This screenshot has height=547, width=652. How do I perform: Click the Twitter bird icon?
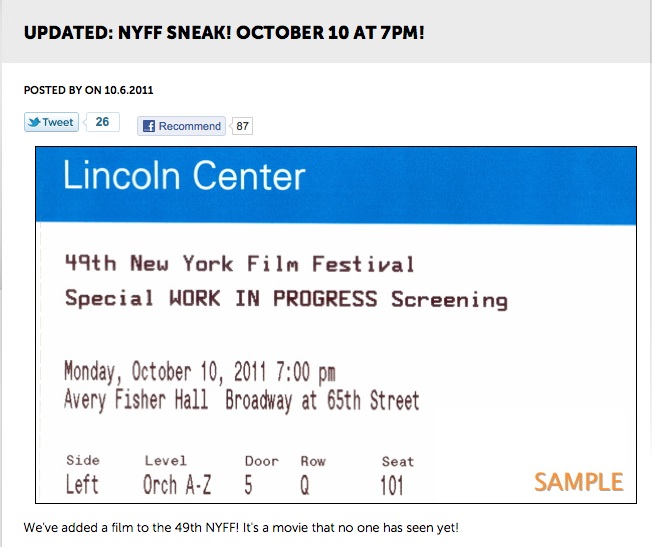coord(34,123)
